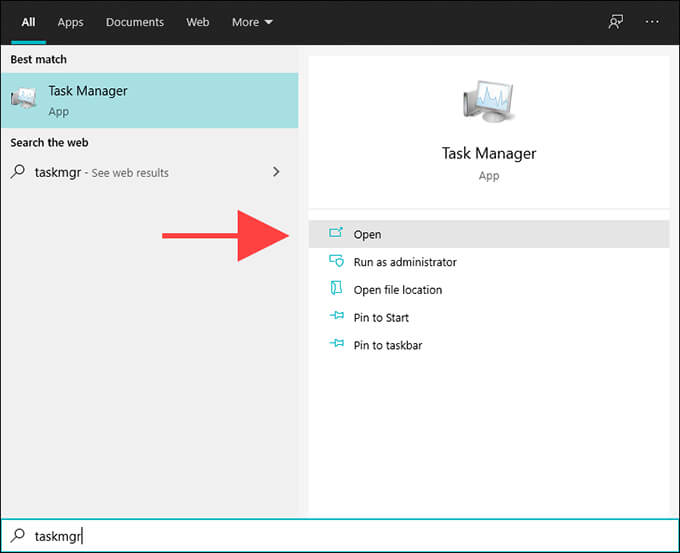Viewport: 680px width, 553px height.
Task: Expand the More dropdown filter
Action: (252, 22)
